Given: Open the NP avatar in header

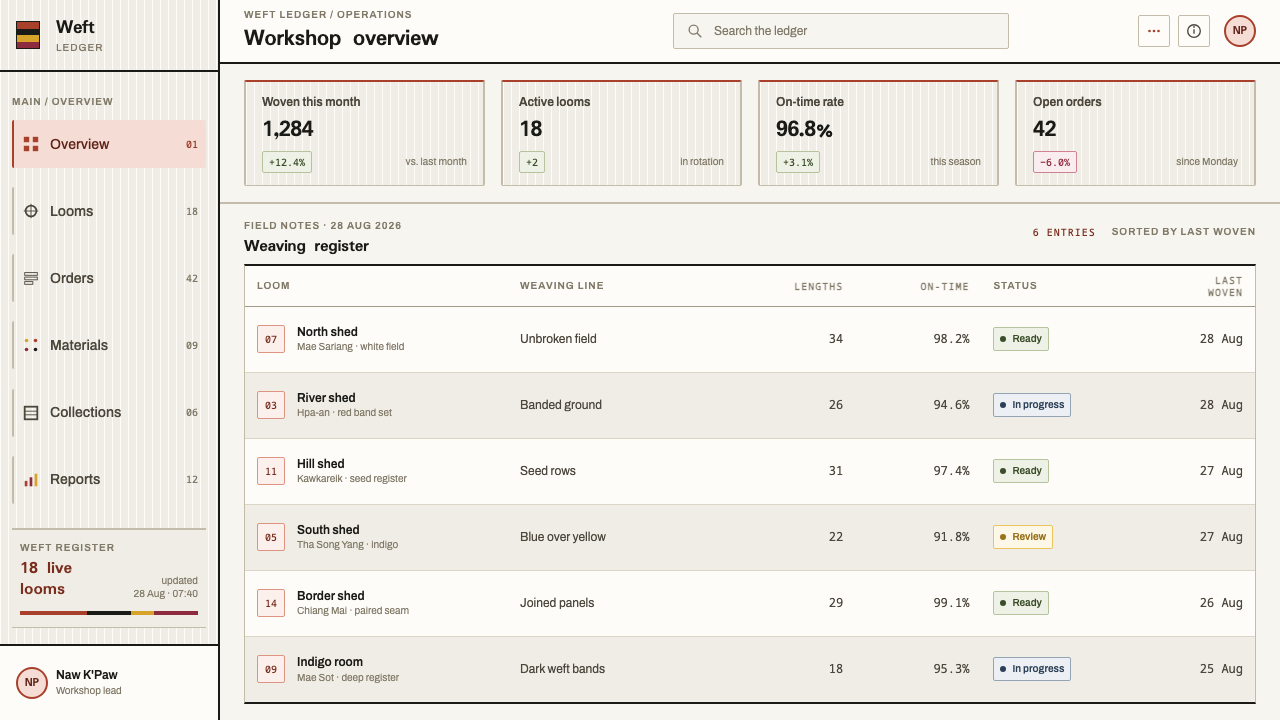Looking at the screenshot, I should coord(1240,31).
